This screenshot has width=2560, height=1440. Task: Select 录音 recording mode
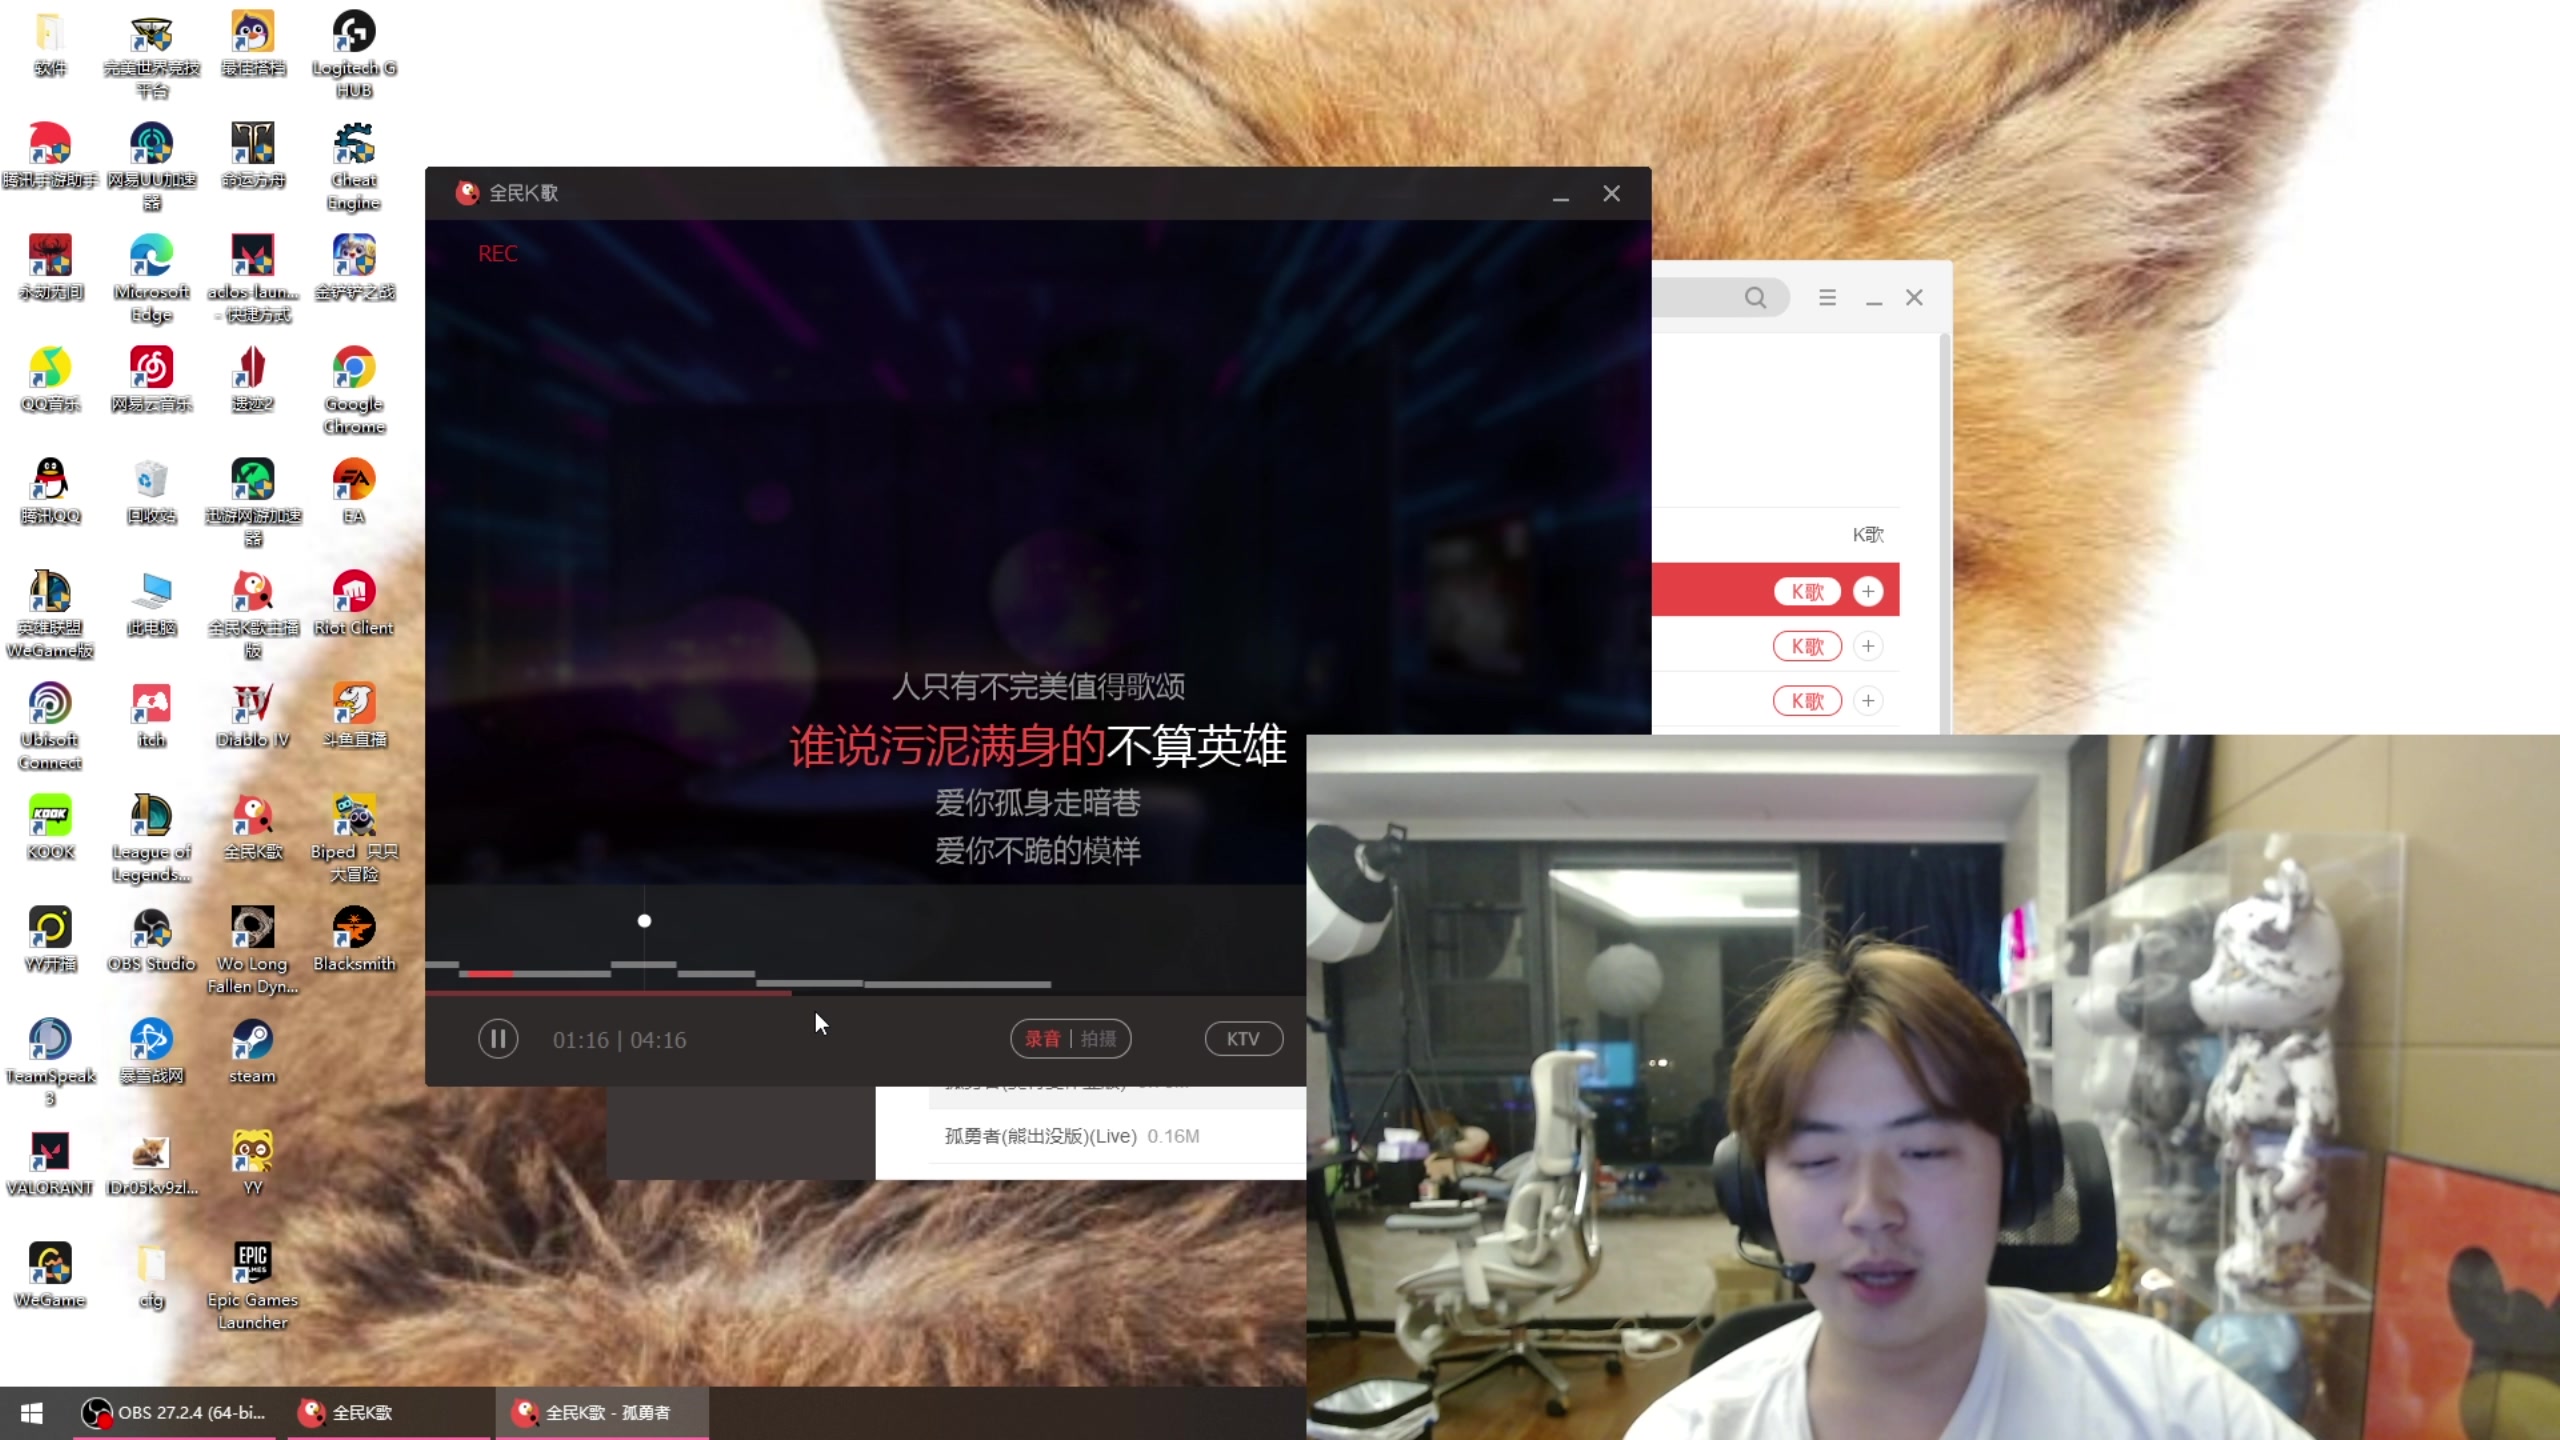[x=1043, y=1039]
